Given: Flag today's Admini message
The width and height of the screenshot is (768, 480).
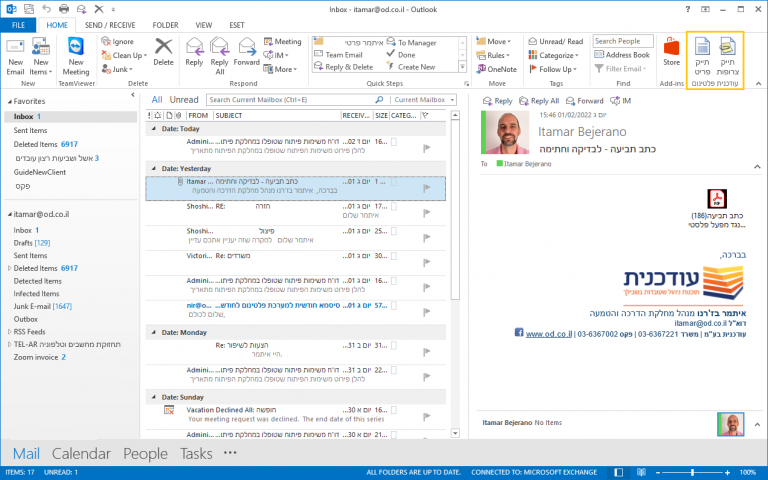Looking at the screenshot, I should coord(427,148).
